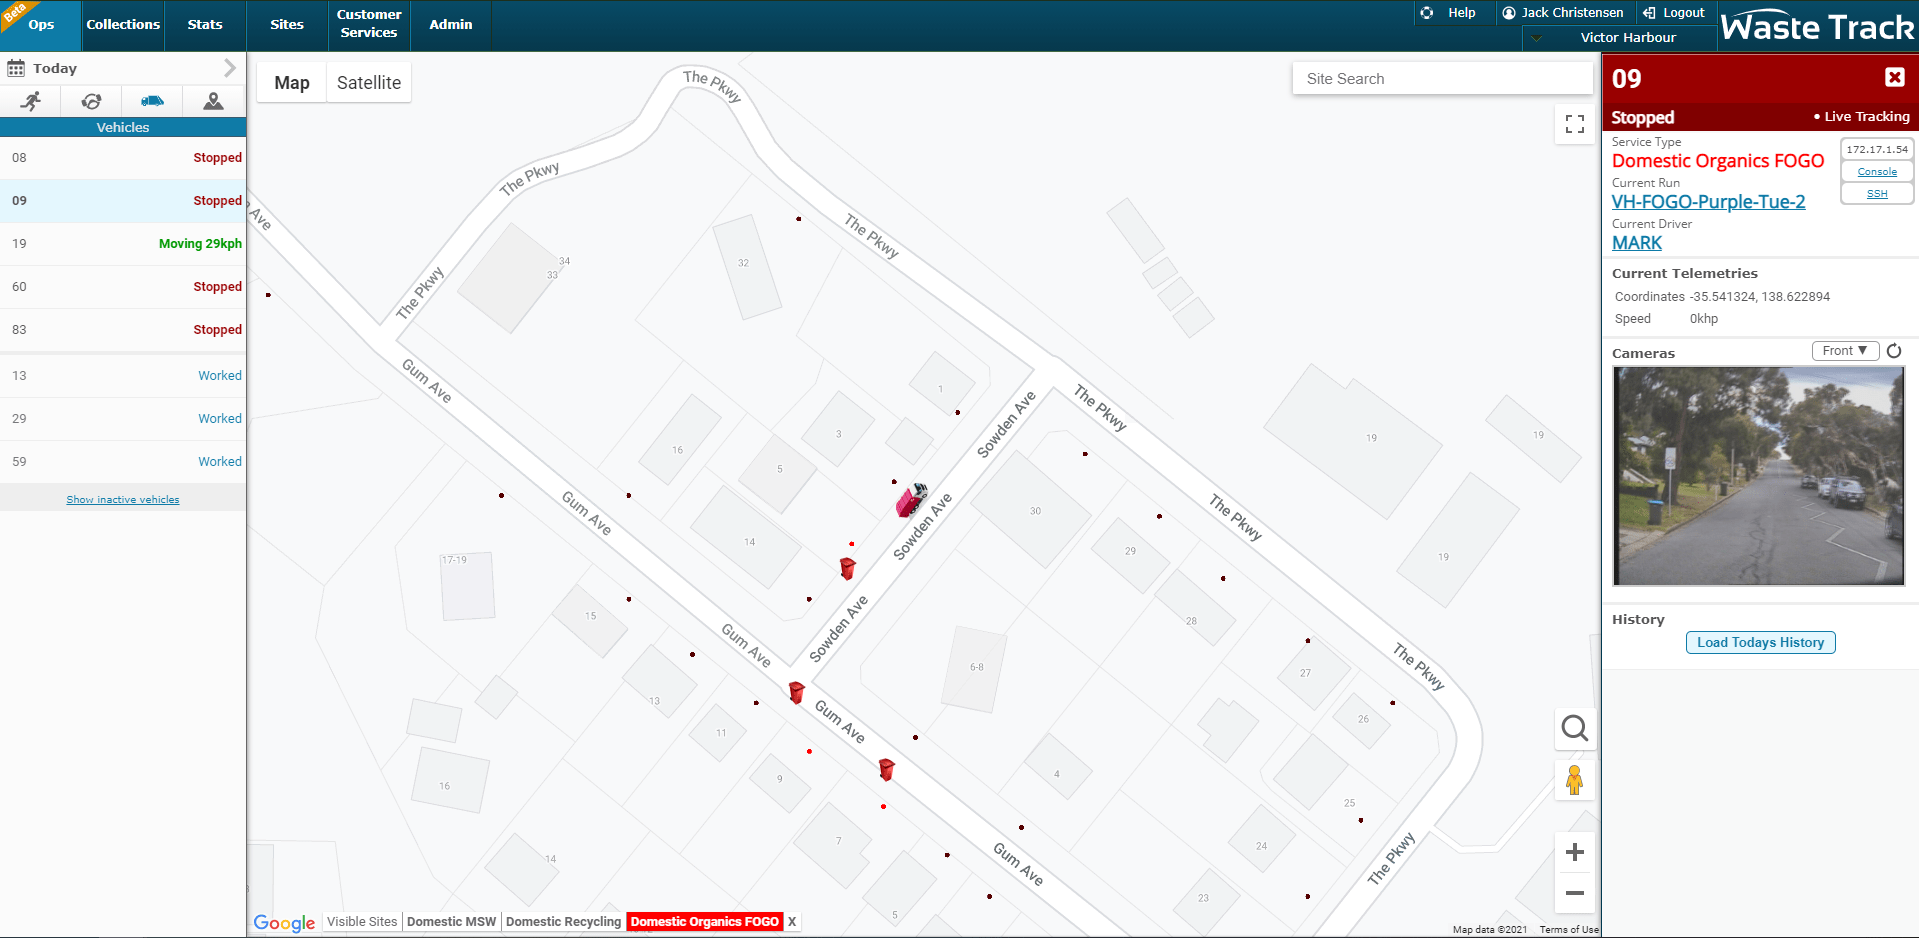Toggle the Domestic Recycling layer

pyautogui.click(x=562, y=921)
